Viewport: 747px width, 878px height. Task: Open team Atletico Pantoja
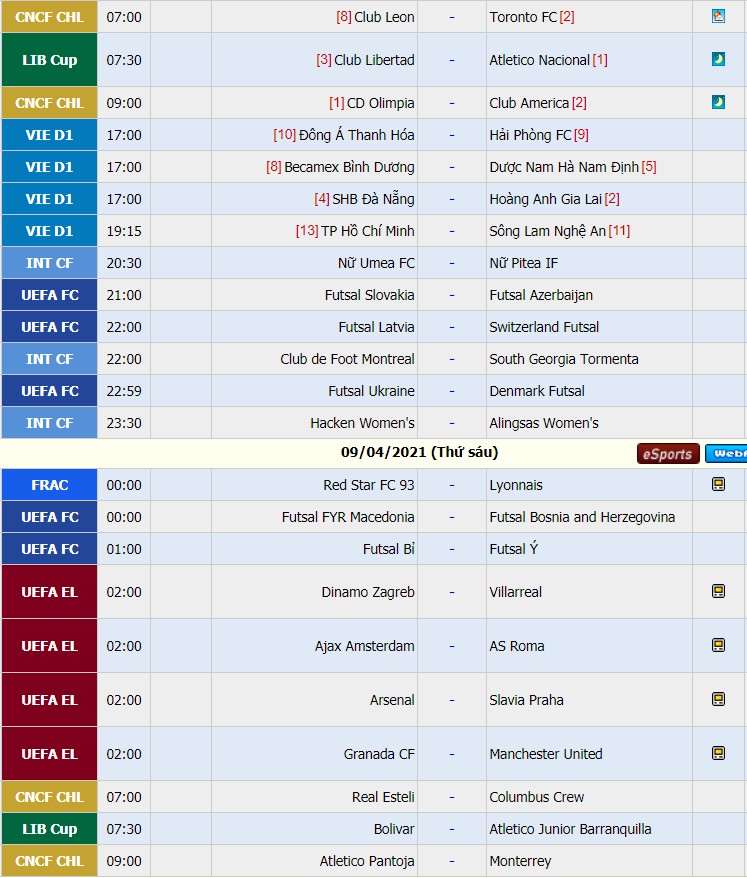[367, 861]
